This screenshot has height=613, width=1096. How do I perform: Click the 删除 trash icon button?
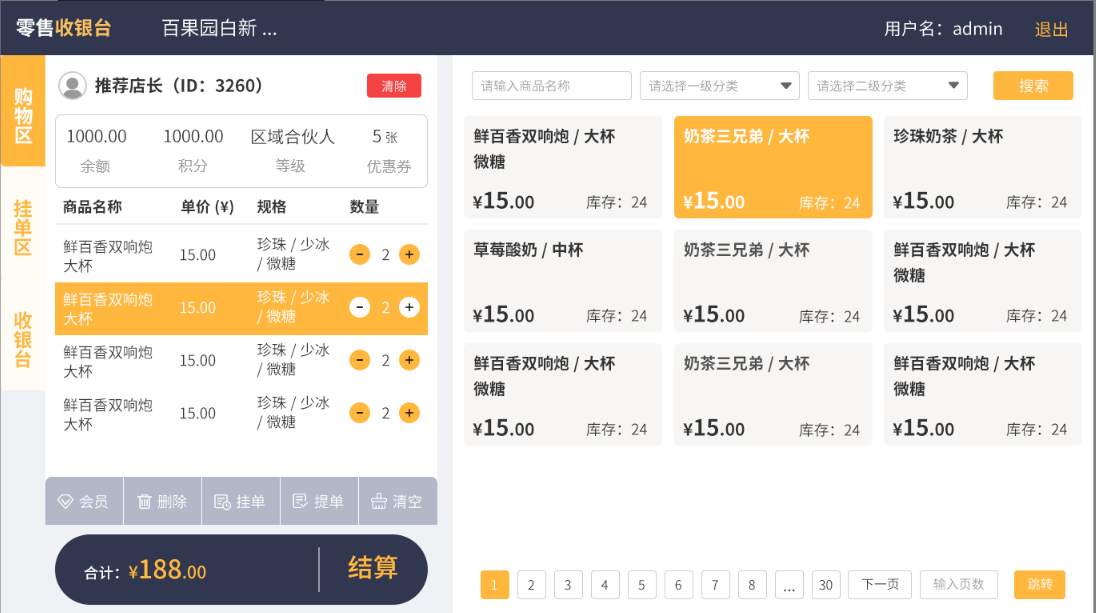click(x=145, y=502)
